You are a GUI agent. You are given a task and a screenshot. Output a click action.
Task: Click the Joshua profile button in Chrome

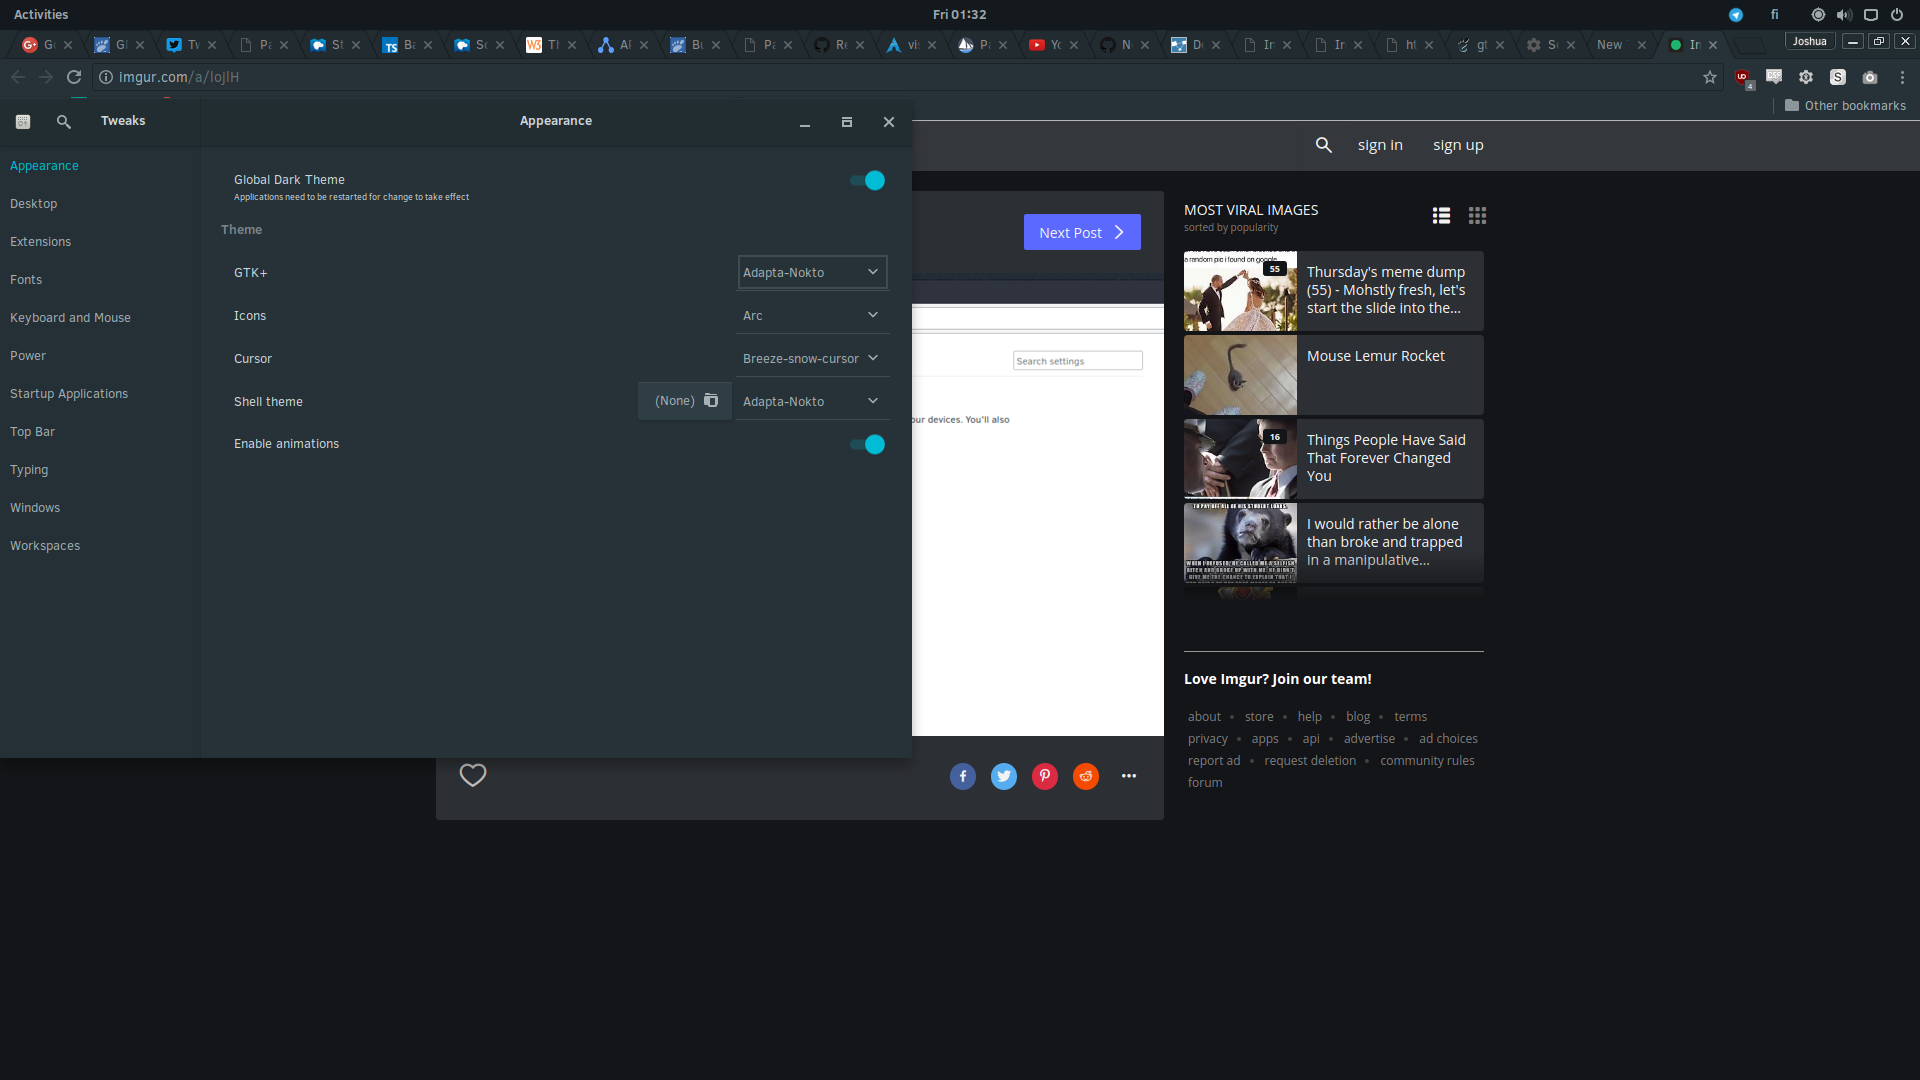point(1810,41)
